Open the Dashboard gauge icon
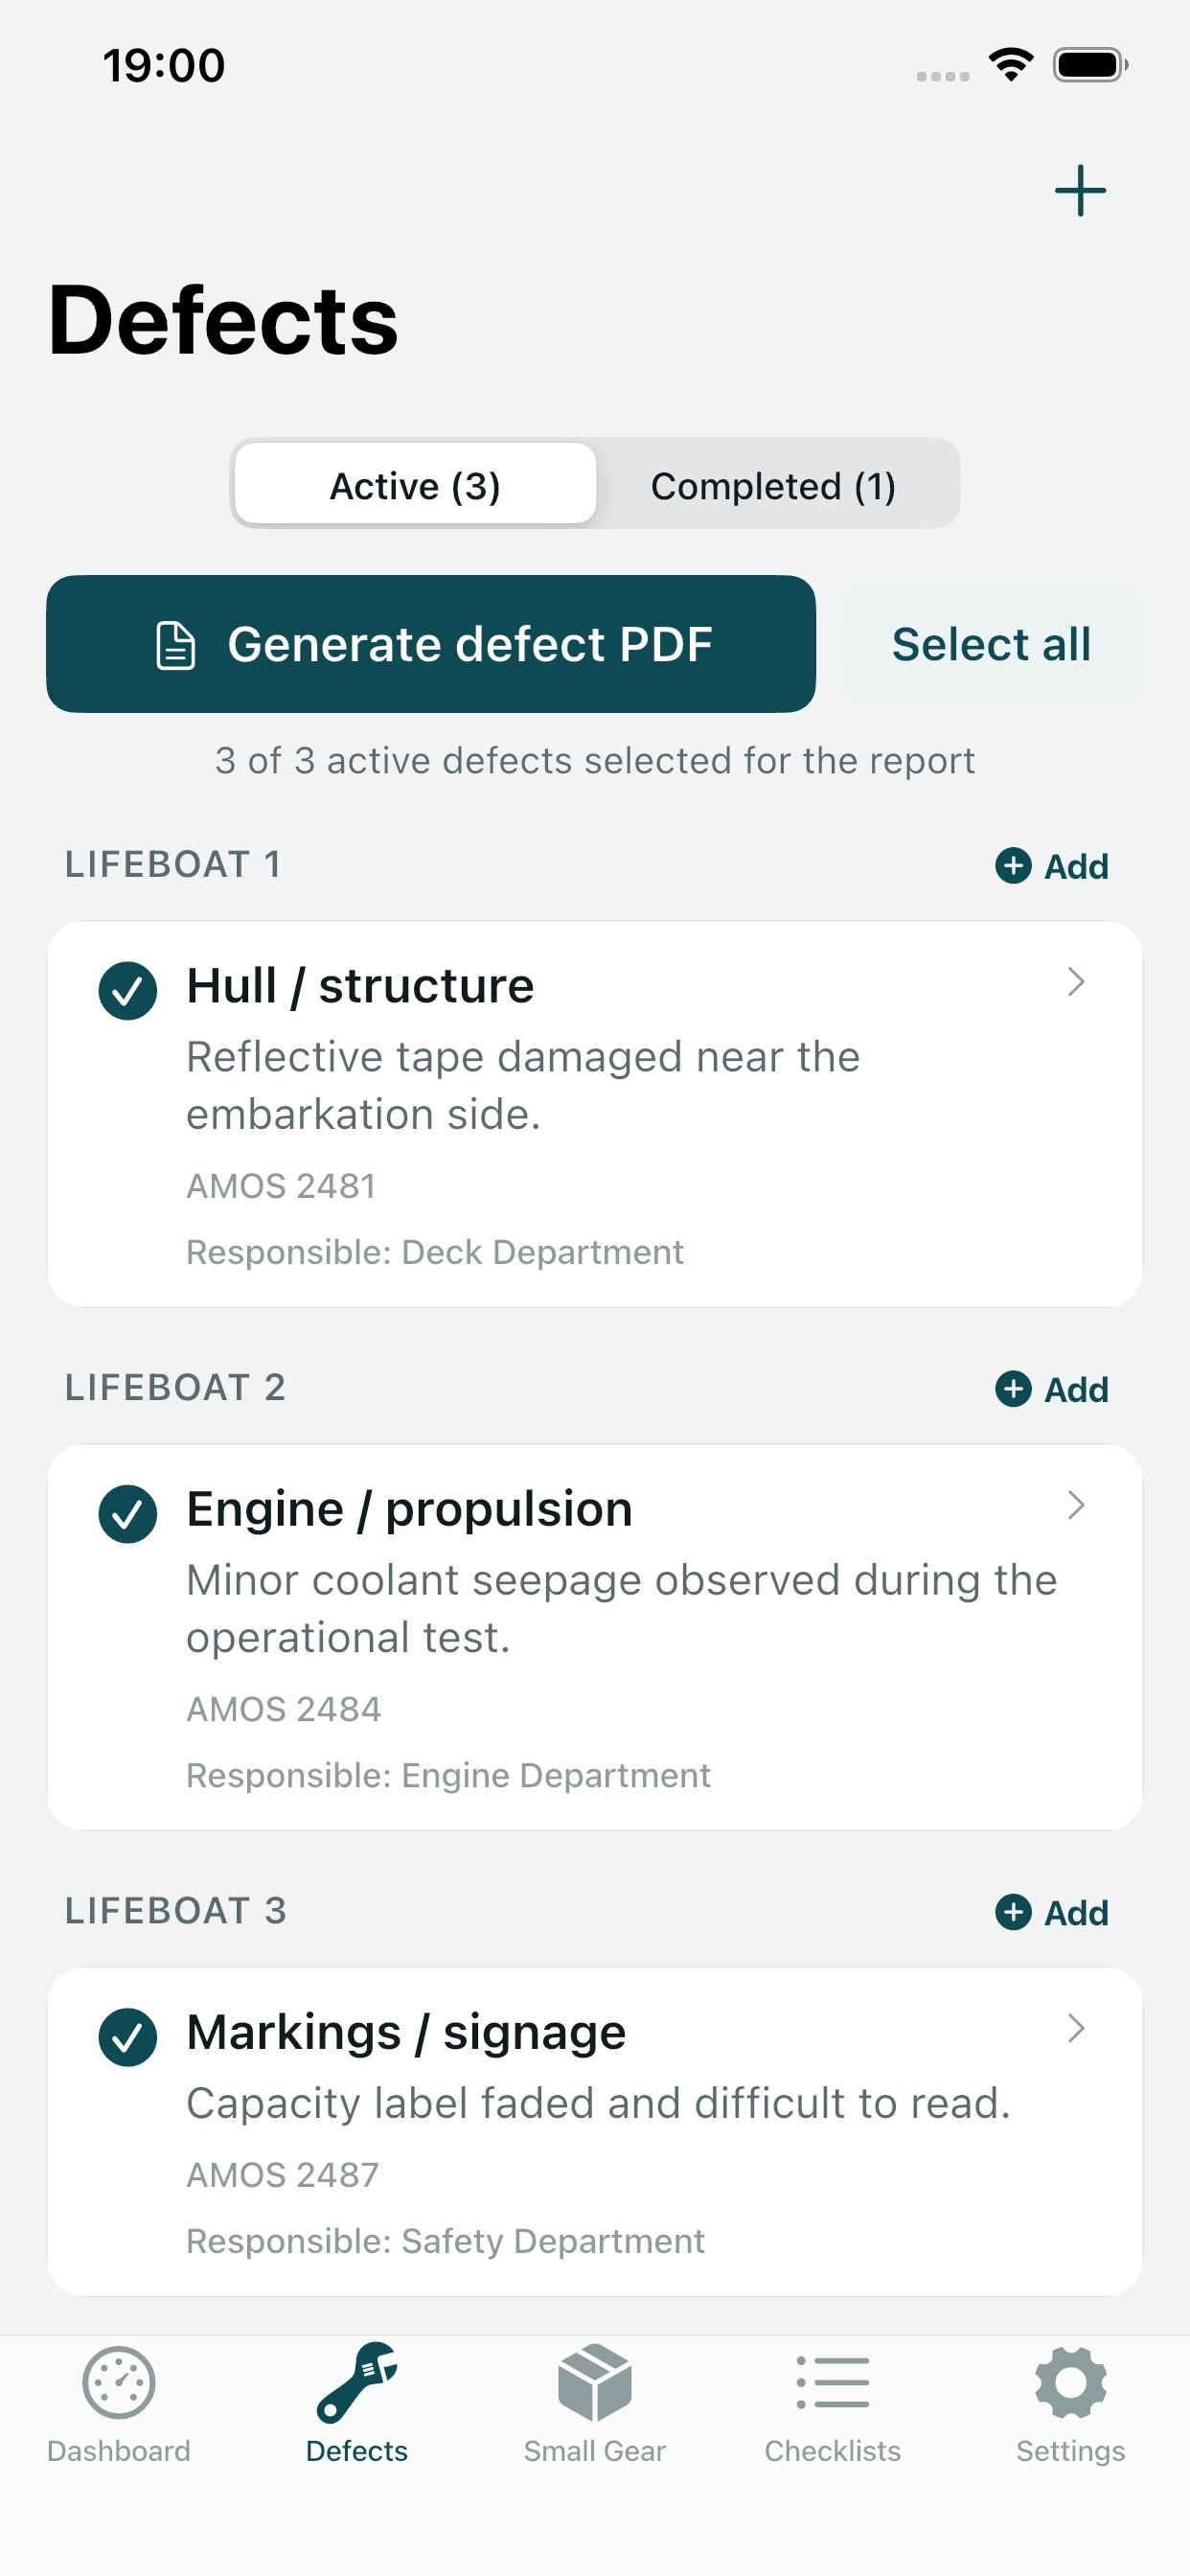The width and height of the screenshot is (1190, 2576). 118,2384
